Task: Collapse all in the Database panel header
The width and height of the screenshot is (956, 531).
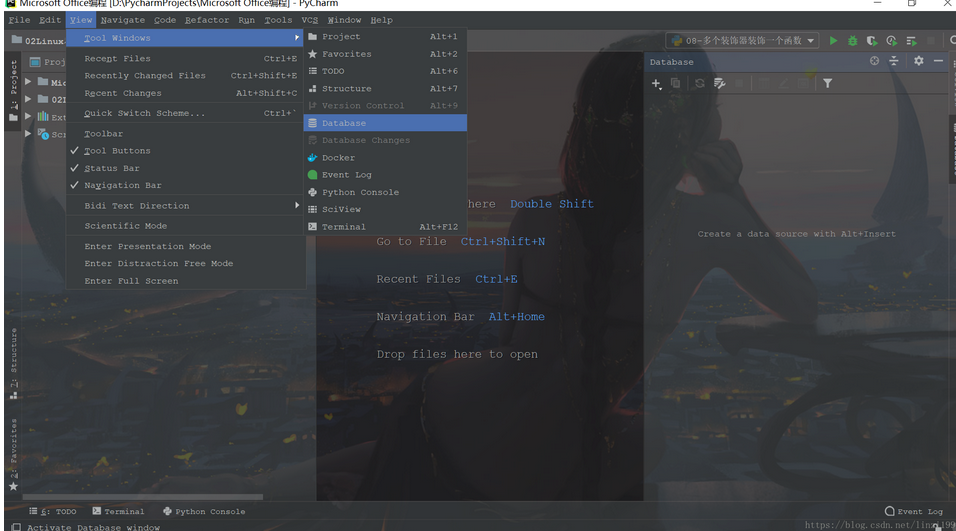Action: pyautogui.click(x=894, y=61)
